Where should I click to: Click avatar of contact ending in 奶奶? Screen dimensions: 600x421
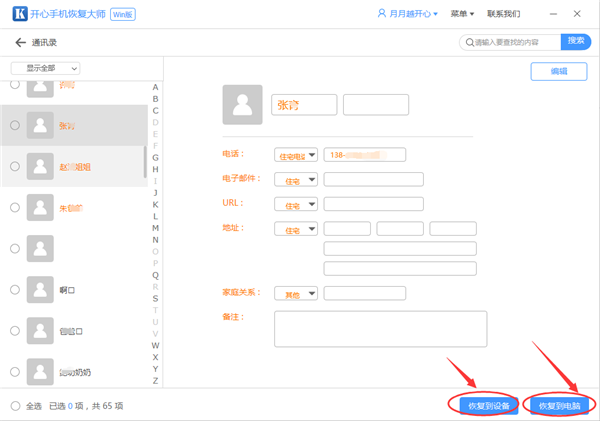pos(40,372)
